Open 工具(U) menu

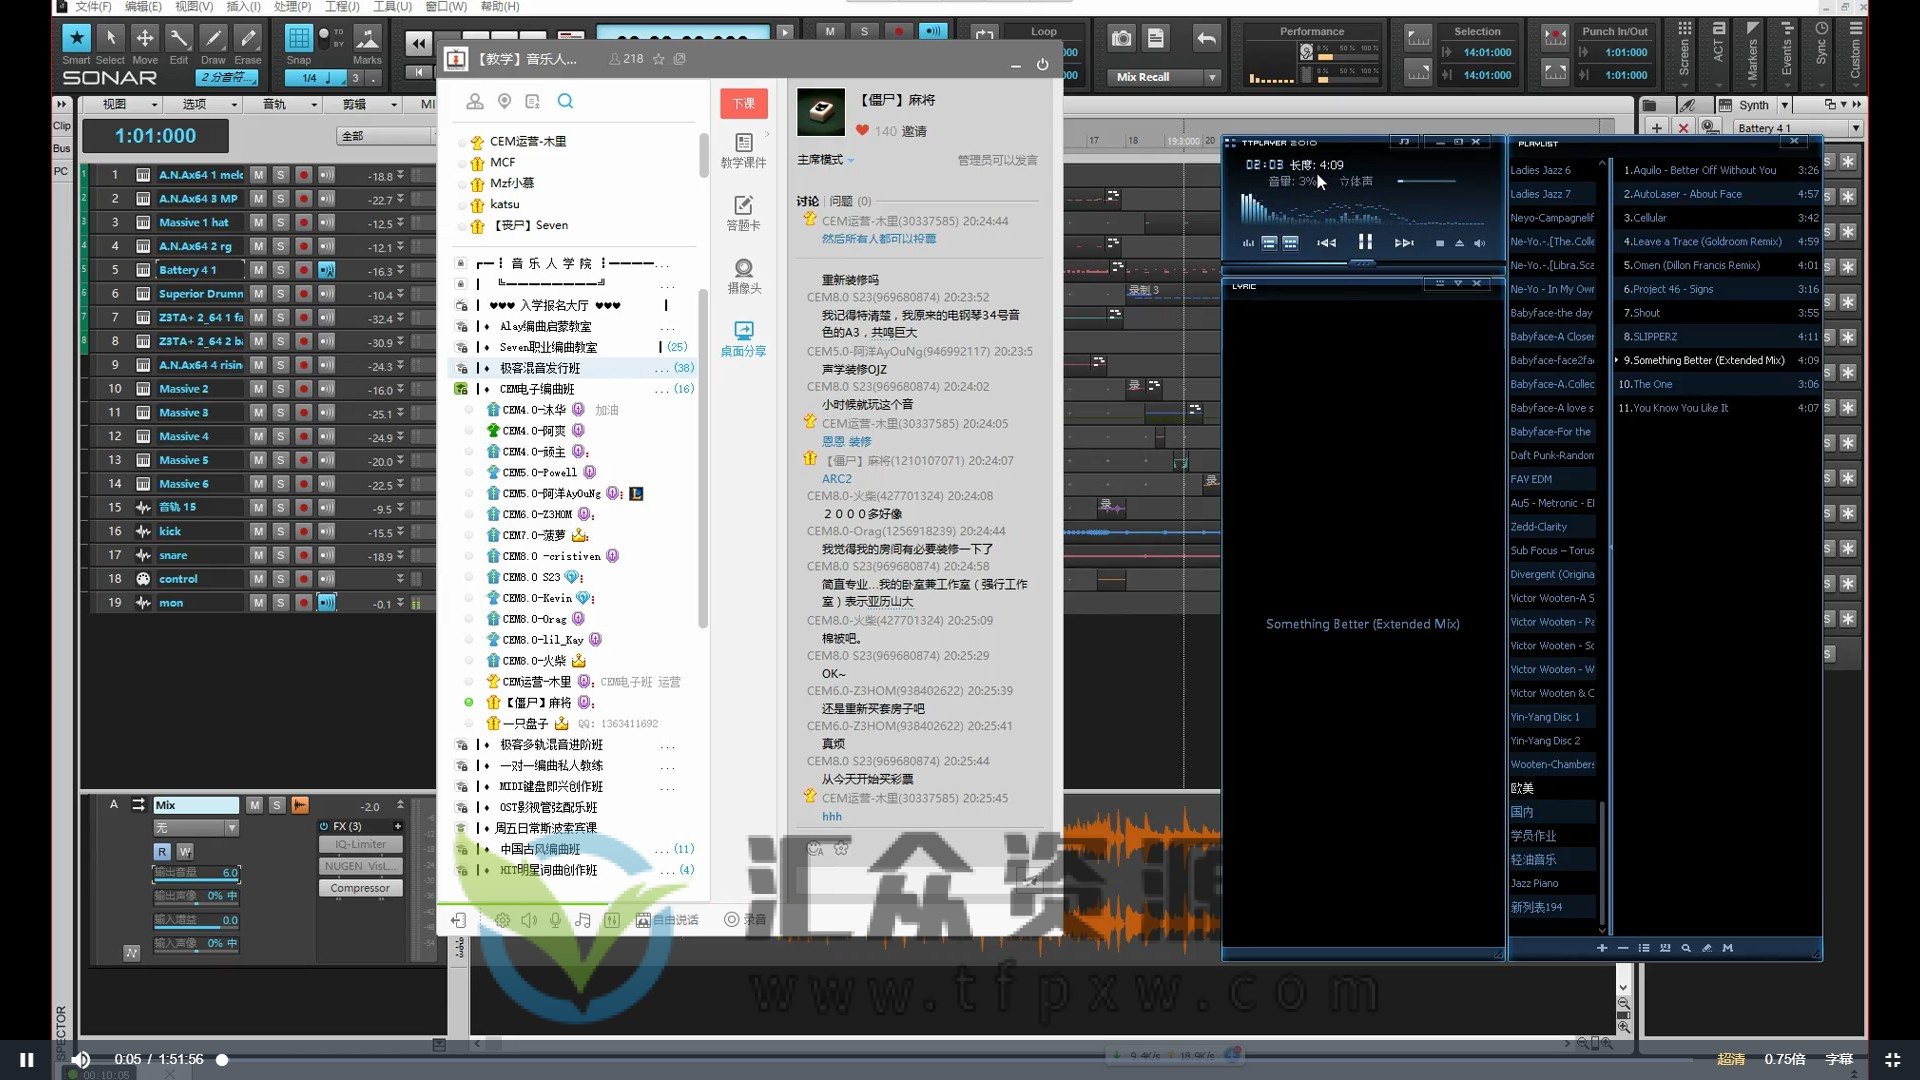(392, 6)
